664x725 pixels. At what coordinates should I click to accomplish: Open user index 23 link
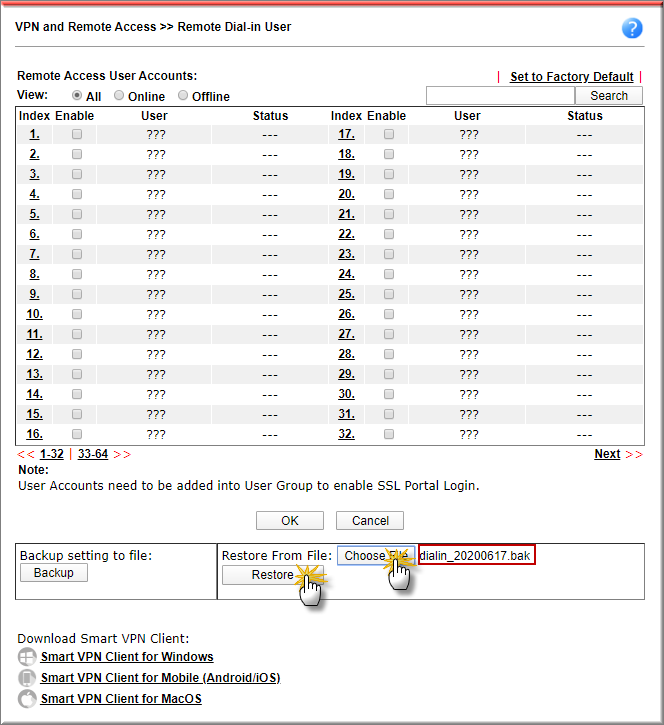(x=346, y=254)
